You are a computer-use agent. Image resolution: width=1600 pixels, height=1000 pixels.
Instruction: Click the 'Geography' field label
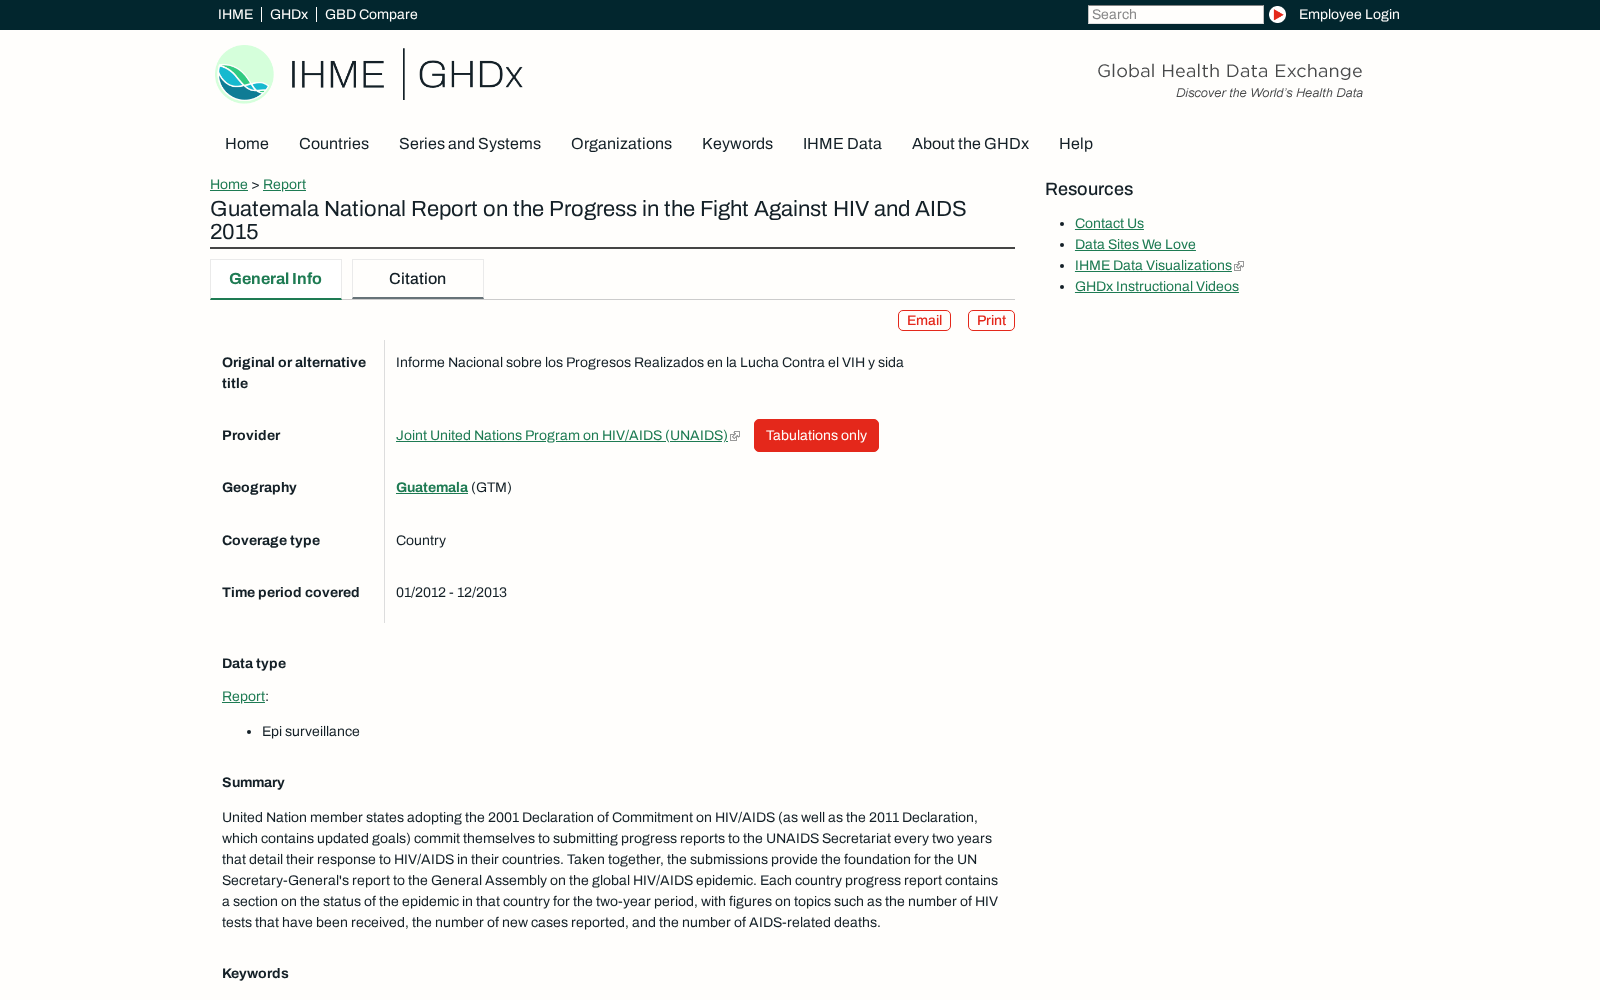[x=259, y=488]
